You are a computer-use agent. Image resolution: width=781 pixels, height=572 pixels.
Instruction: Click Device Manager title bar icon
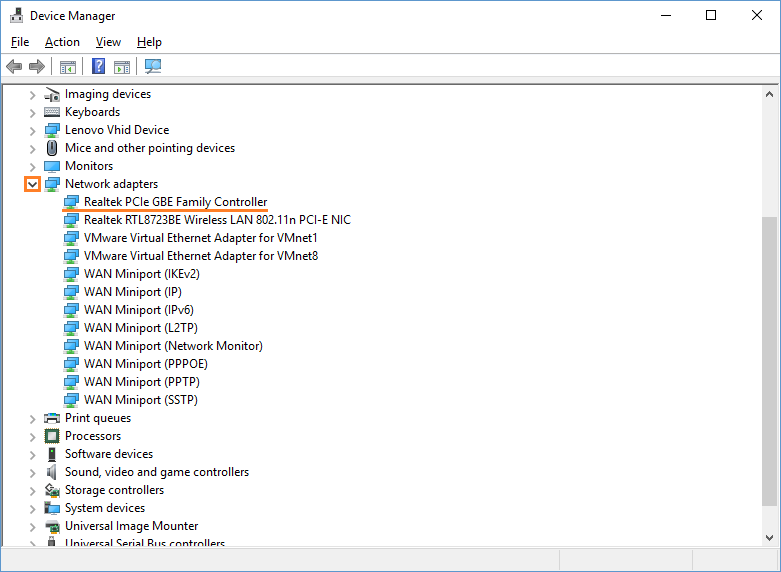pyautogui.click(x=16, y=15)
